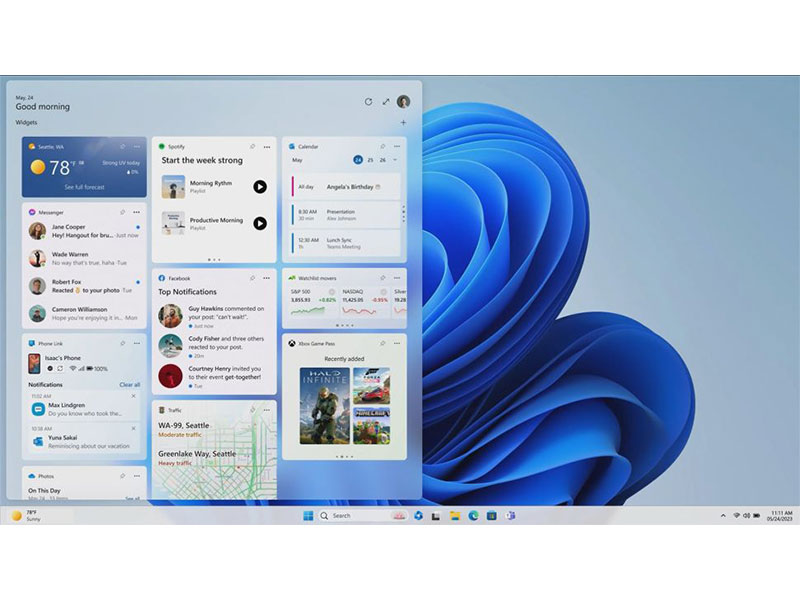Pin the Calendar widget

[x=383, y=146]
